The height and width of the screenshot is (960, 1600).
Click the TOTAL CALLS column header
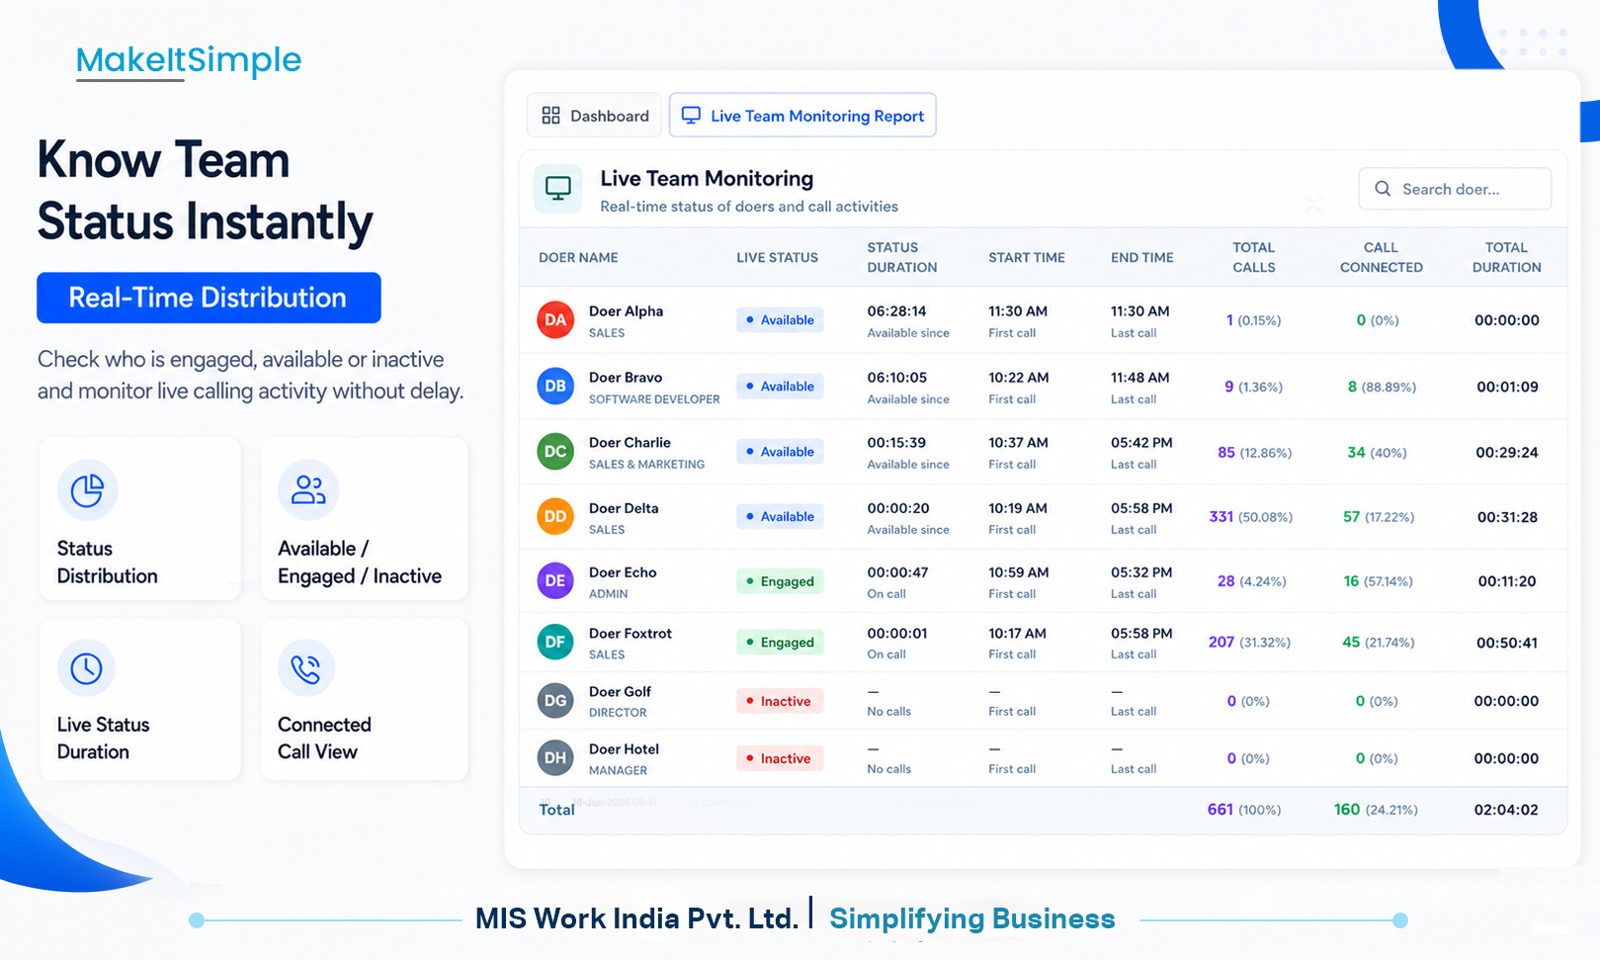pos(1254,257)
